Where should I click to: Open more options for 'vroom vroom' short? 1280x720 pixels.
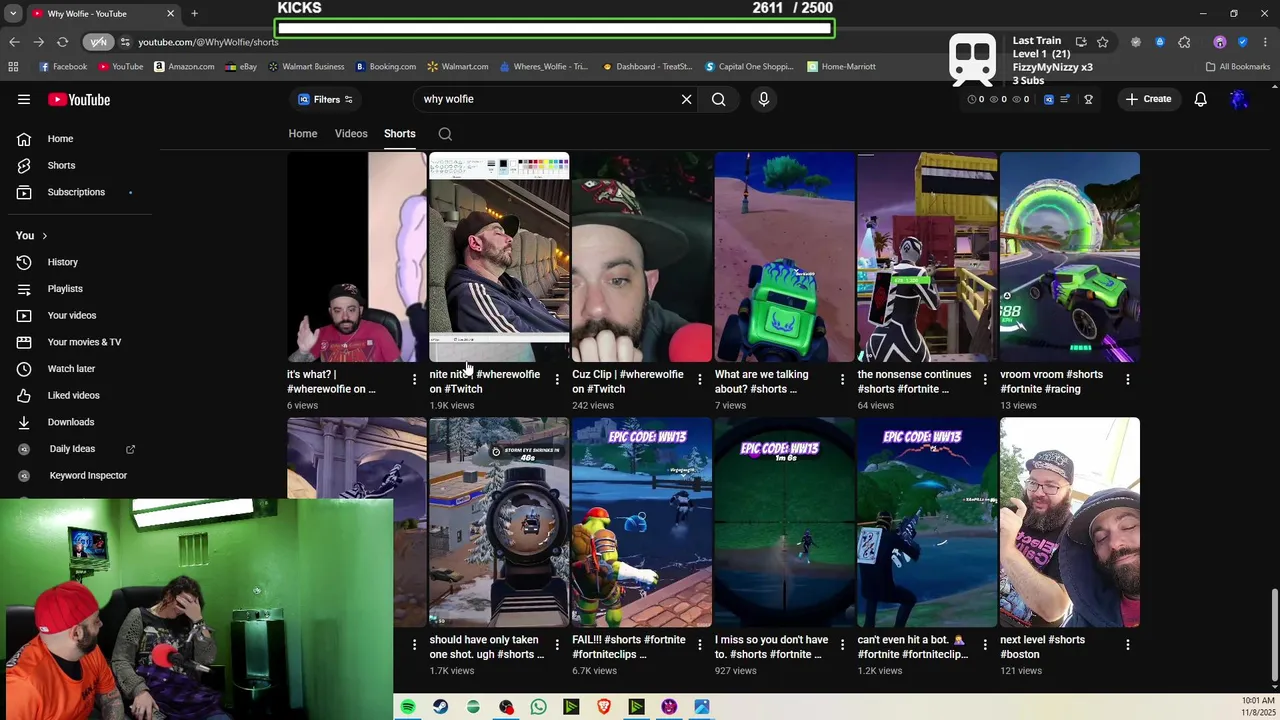coord(1127,380)
